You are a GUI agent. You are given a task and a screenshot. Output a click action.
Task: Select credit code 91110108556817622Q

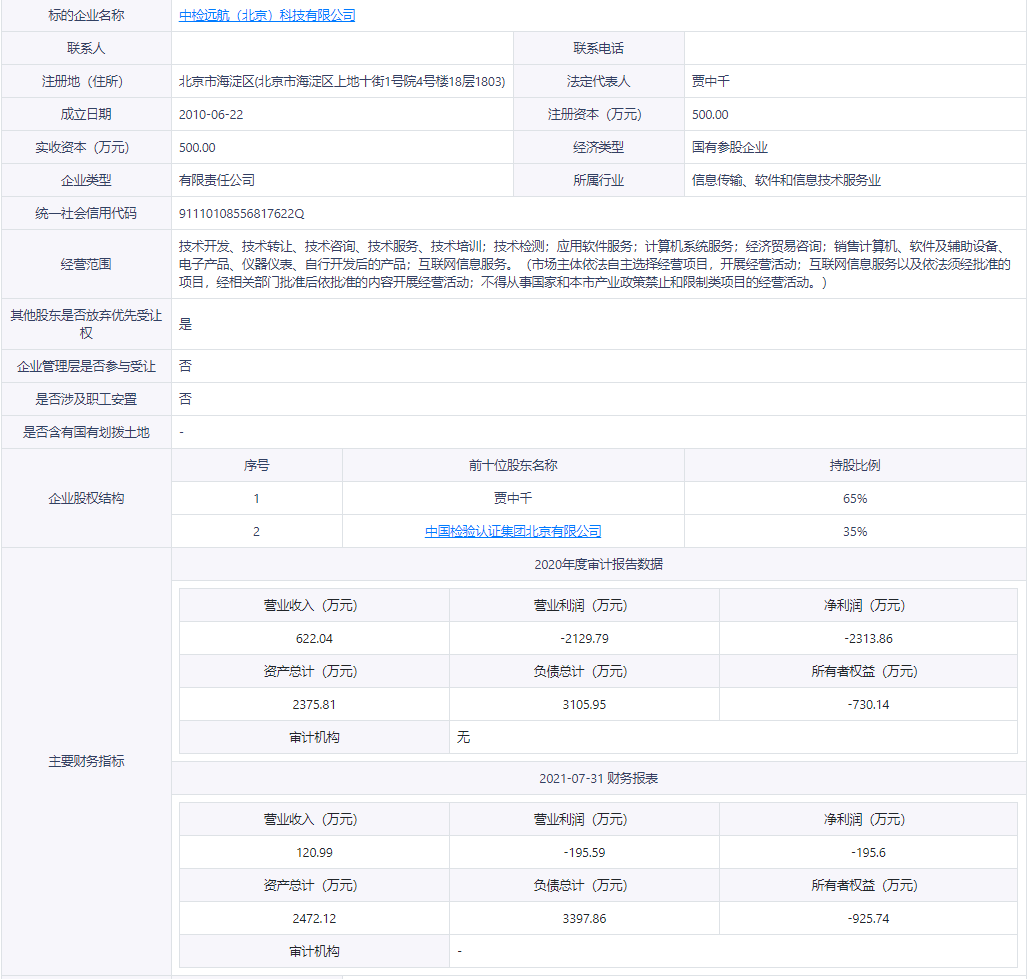pyautogui.click(x=242, y=213)
